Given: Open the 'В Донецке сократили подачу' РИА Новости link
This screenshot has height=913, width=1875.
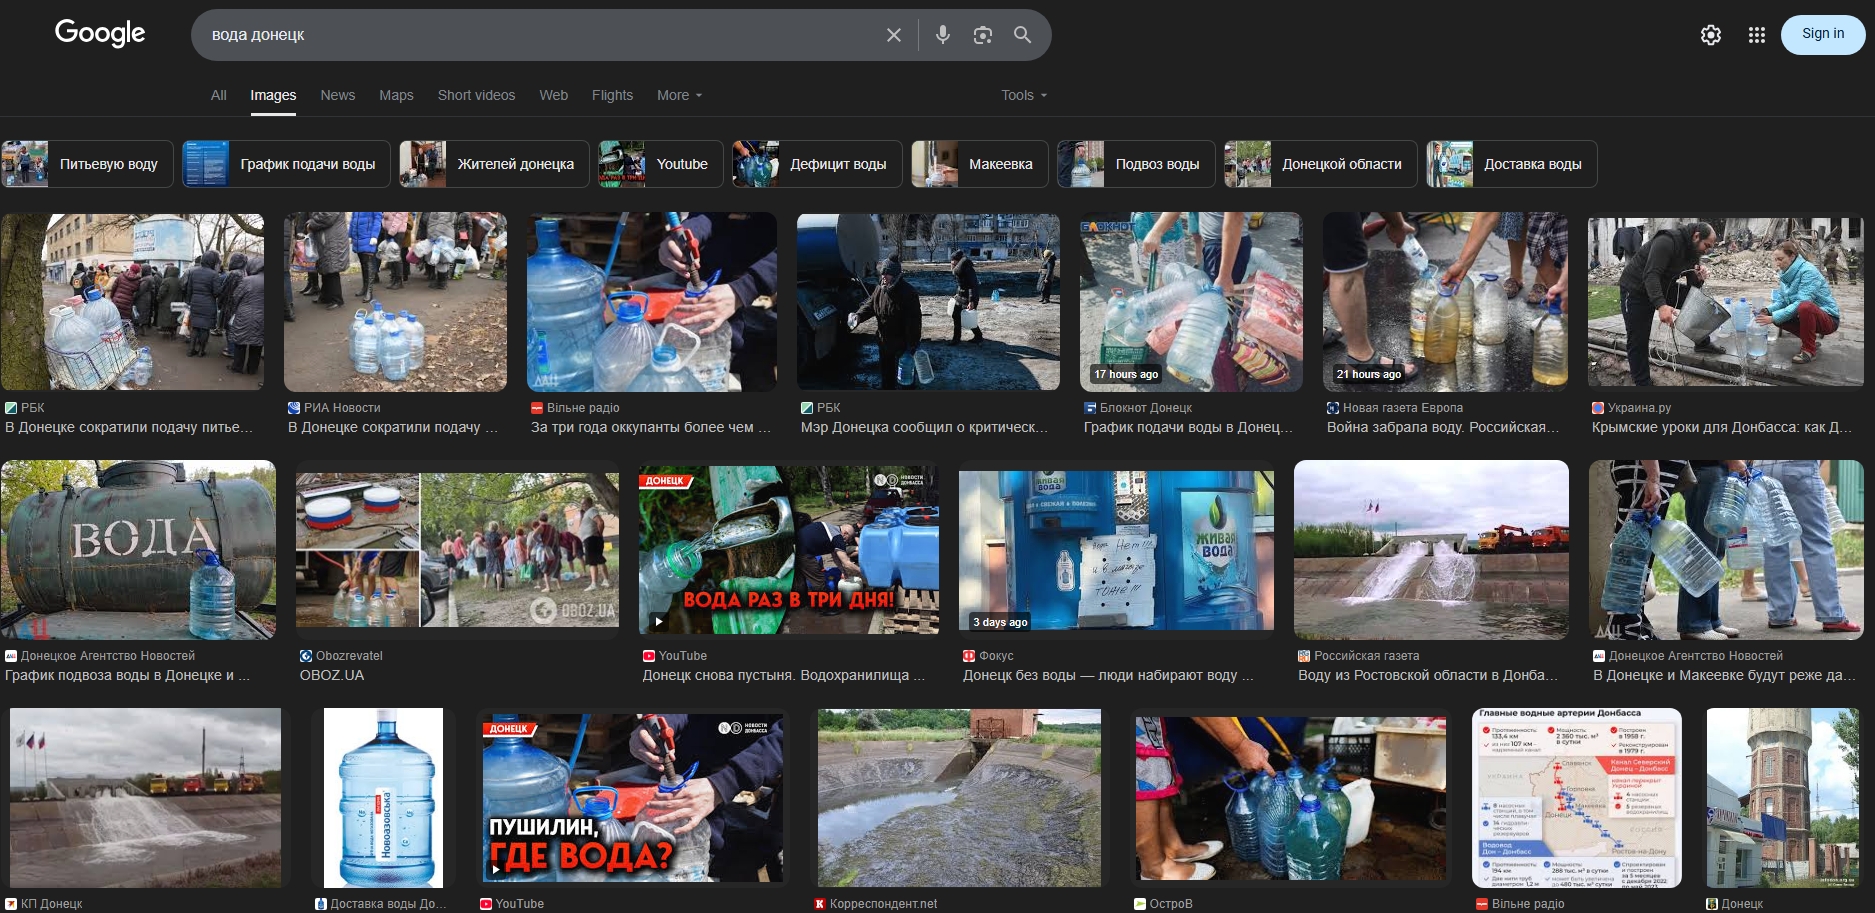Looking at the screenshot, I should (x=392, y=427).
